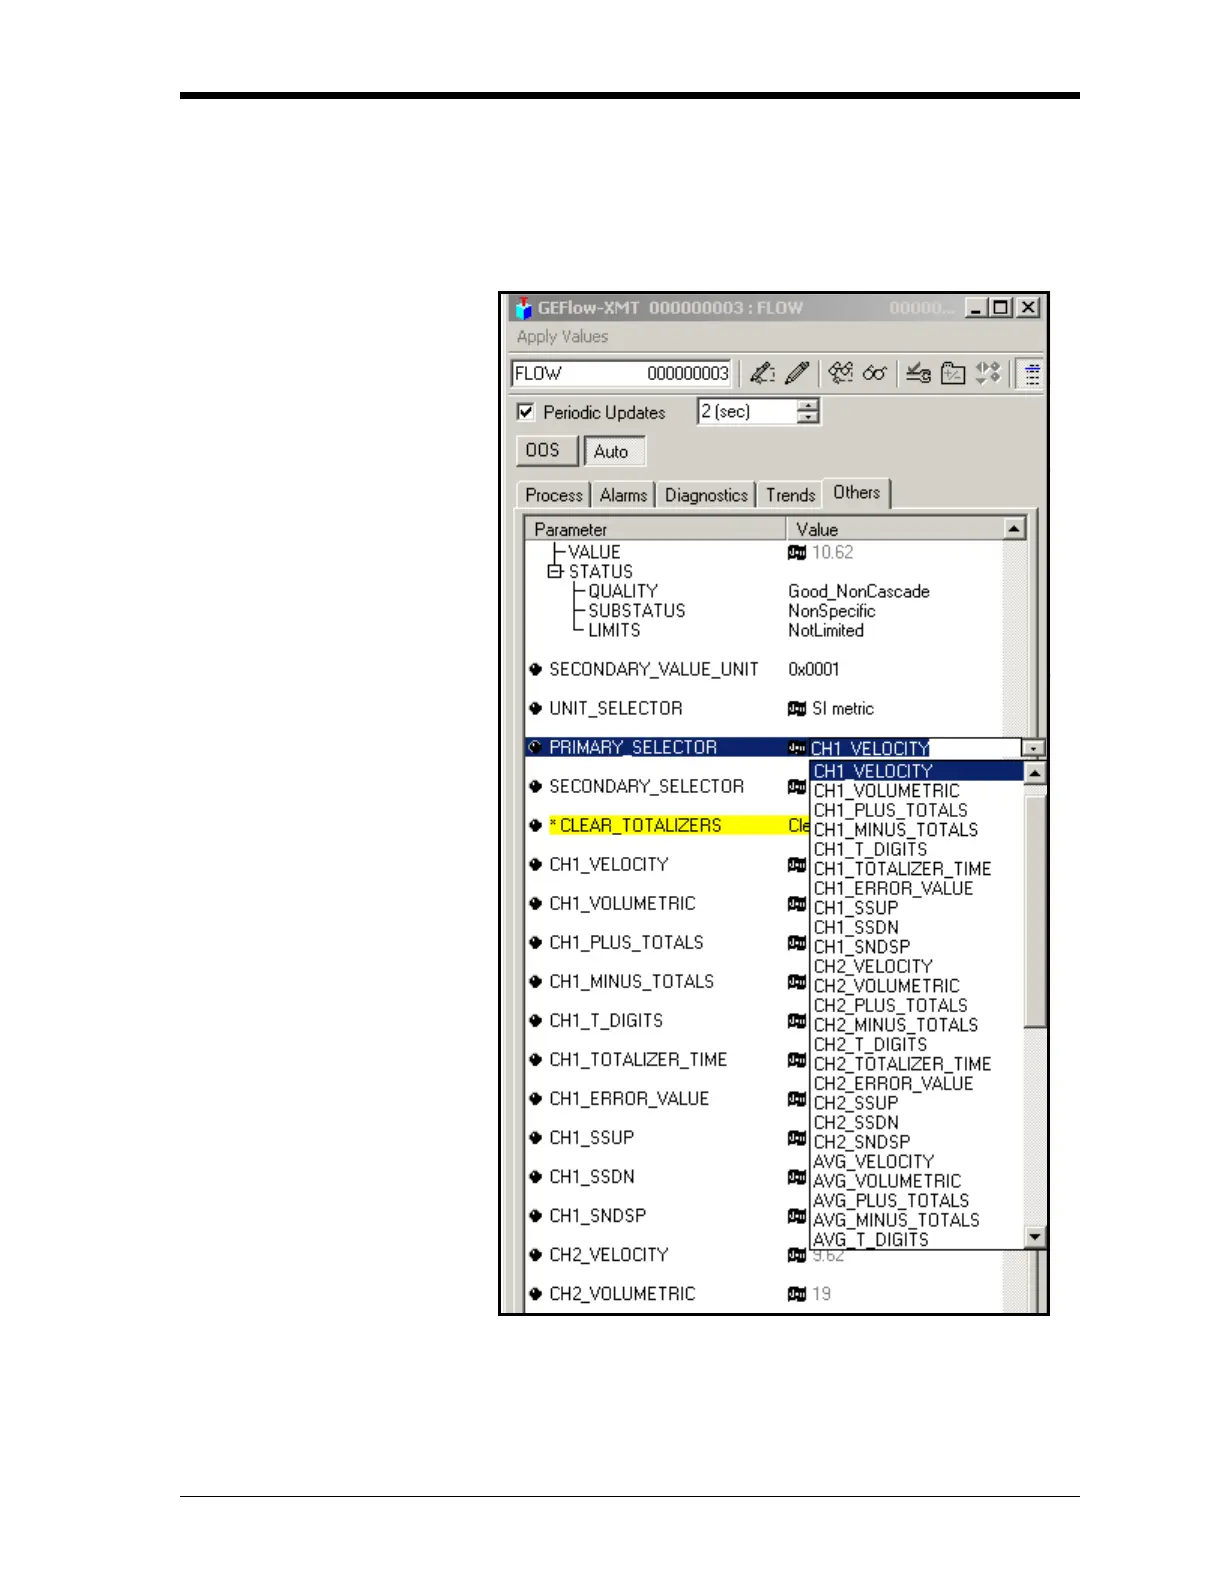Choose CH1_TOTALIZER_TIME from the dropdown list
Image resolution: width=1224 pixels, height=1584 pixels.
[x=903, y=869]
